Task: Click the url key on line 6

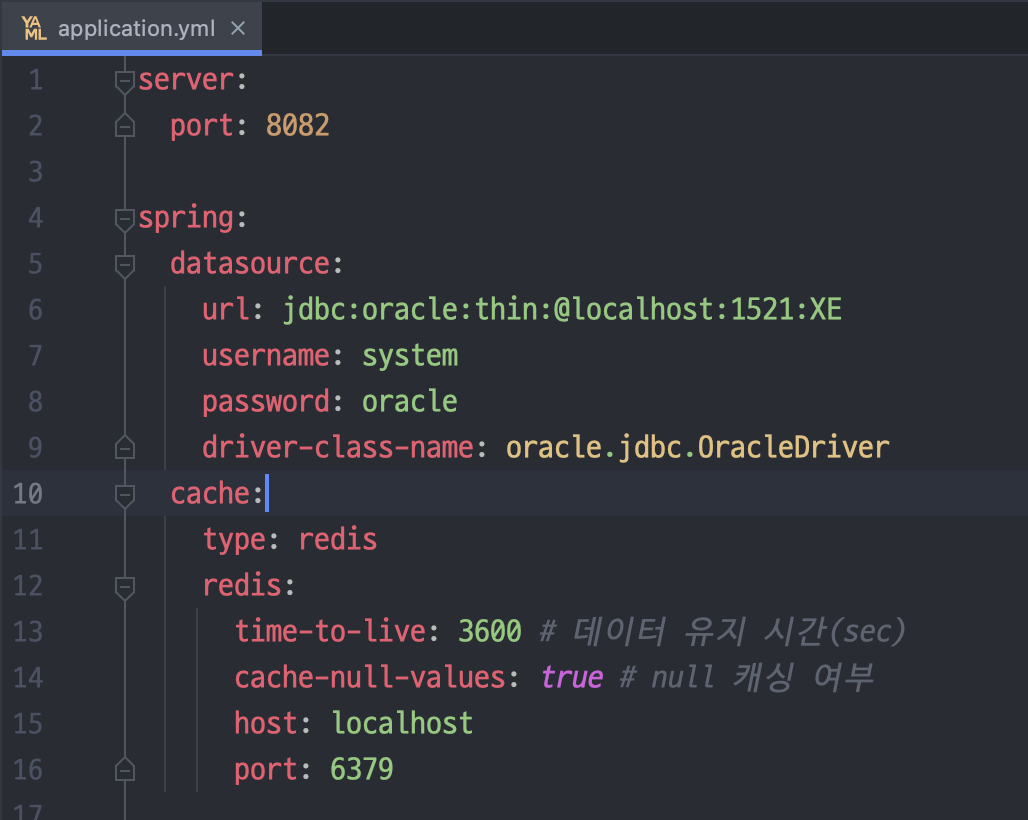Action: pyautogui.click(x=226, y=309)
